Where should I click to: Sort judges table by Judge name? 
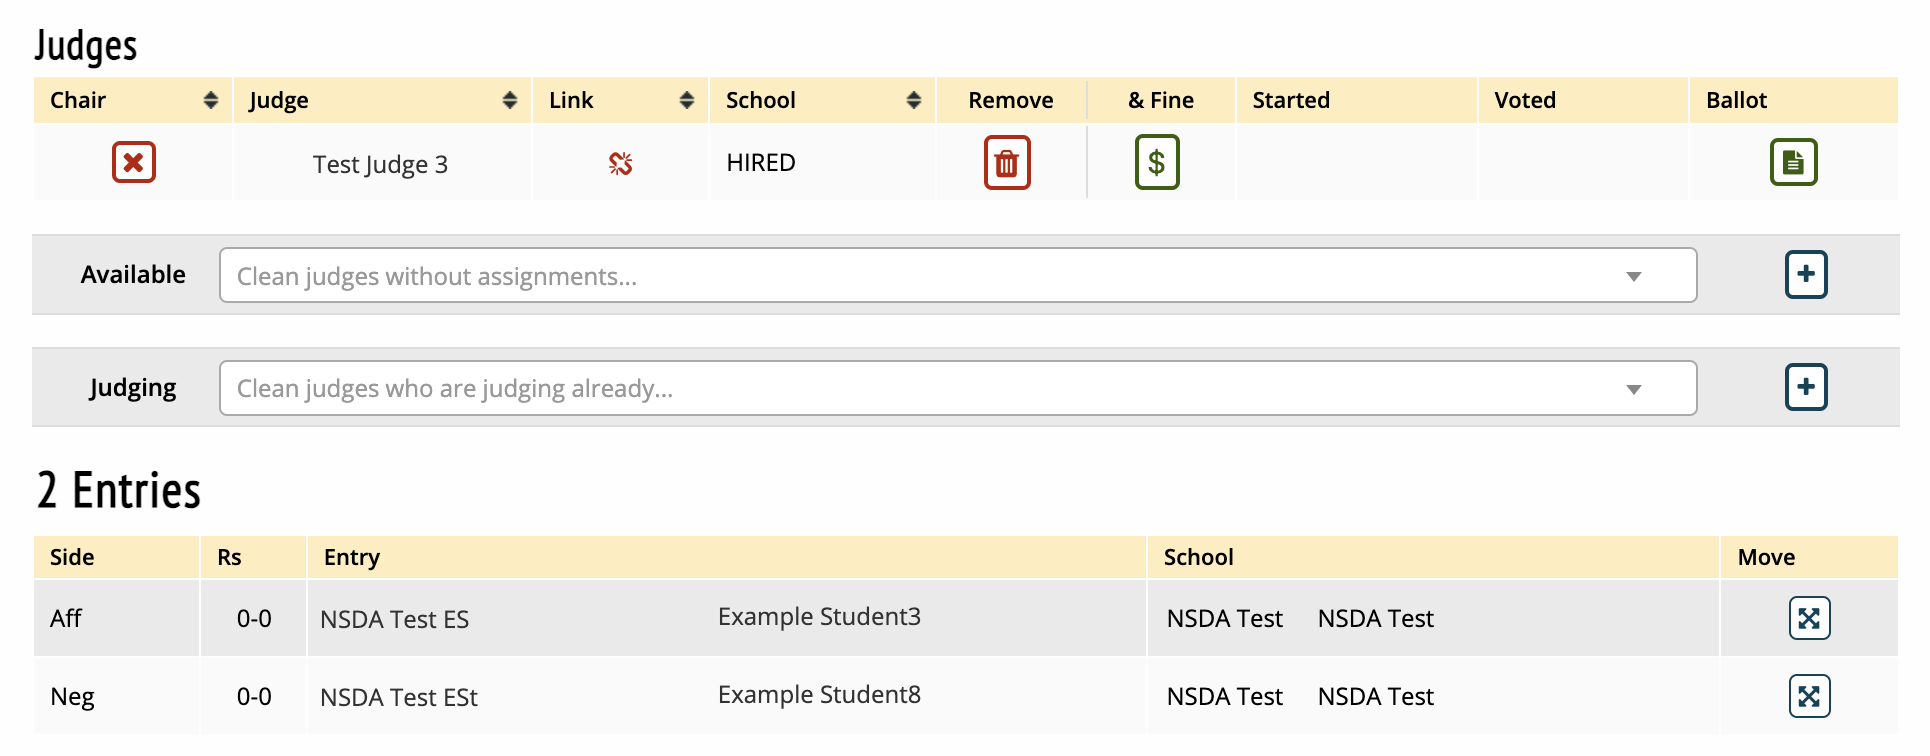click(509, 100)
